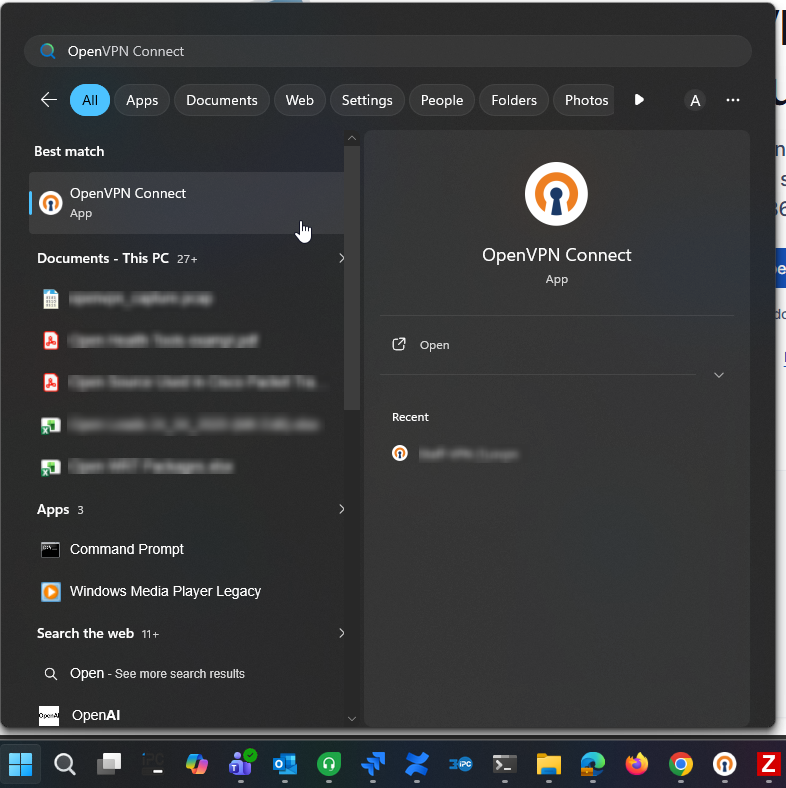Go back with the left arrow button
The width and height of the screenshot is (786, 788).
click(49, 100)
